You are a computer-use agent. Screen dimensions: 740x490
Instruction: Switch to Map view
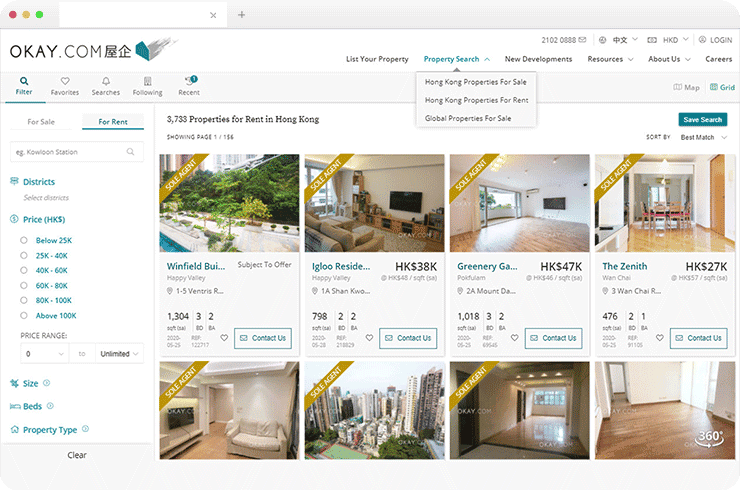pos(686,88)
